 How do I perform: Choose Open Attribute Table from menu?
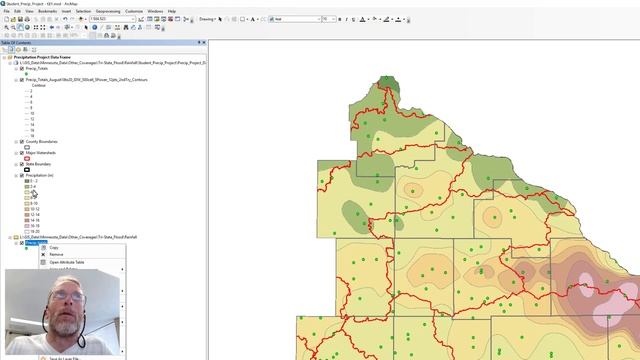pyautogui.click(x=82, y=262)
